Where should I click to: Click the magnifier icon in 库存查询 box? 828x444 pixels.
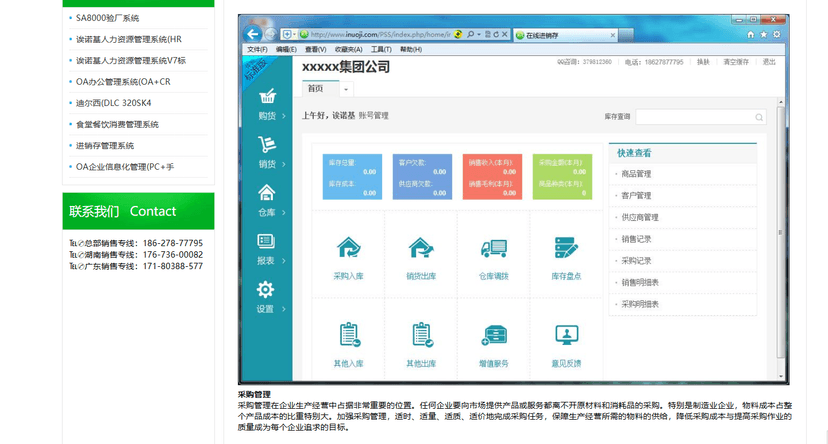759,117
